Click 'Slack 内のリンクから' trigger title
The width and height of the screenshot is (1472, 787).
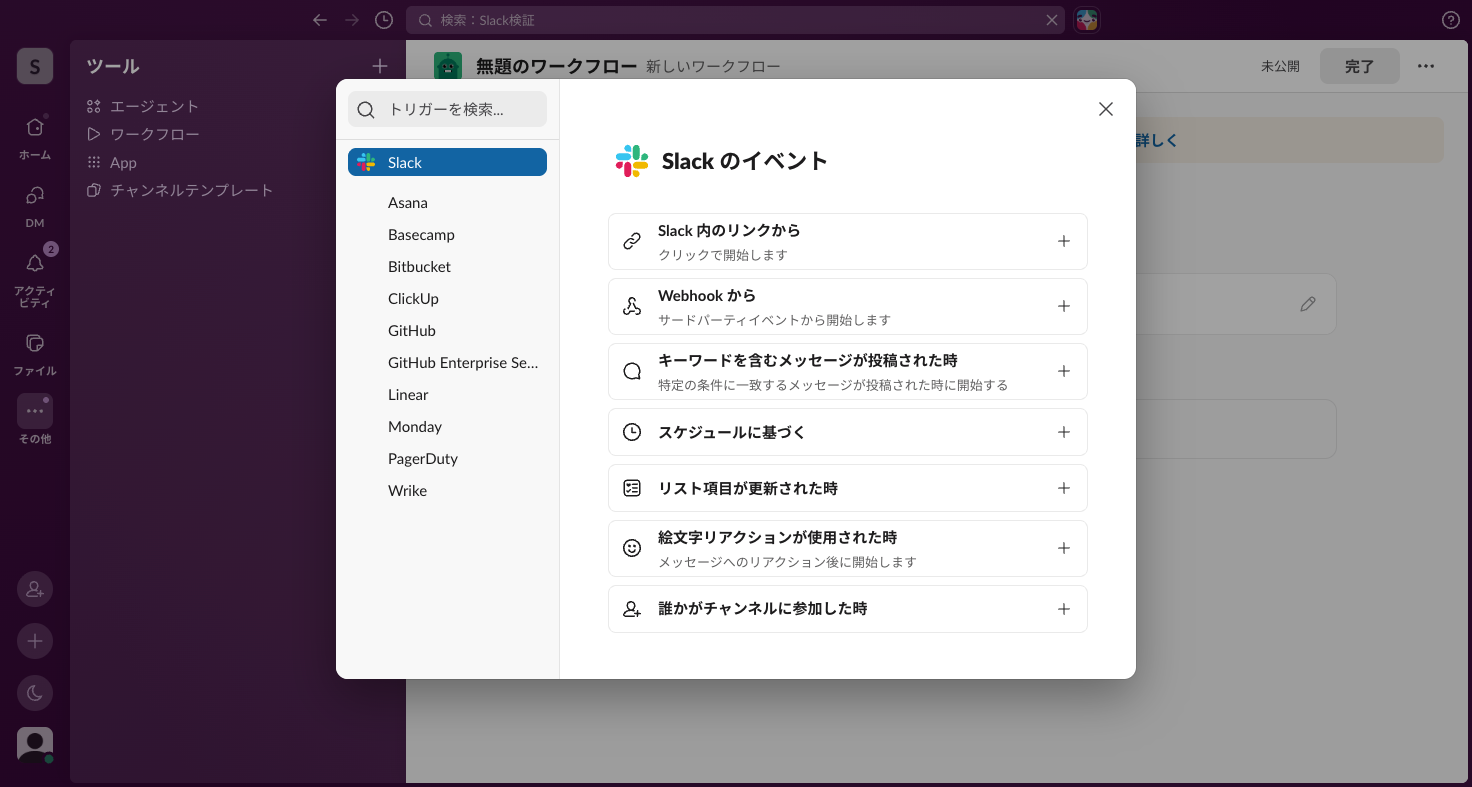(729, 231)
